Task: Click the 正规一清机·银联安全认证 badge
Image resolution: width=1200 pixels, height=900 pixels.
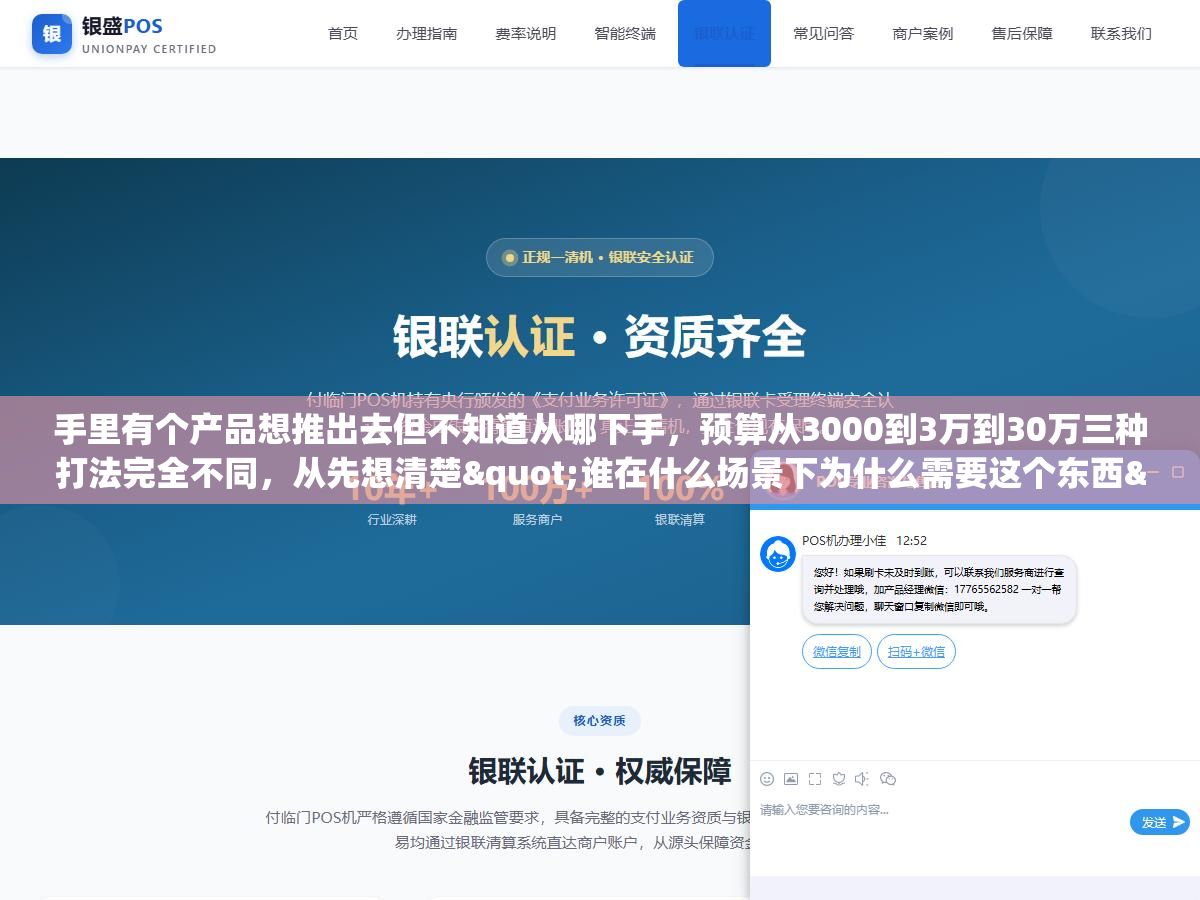Action: coord(600,257)
